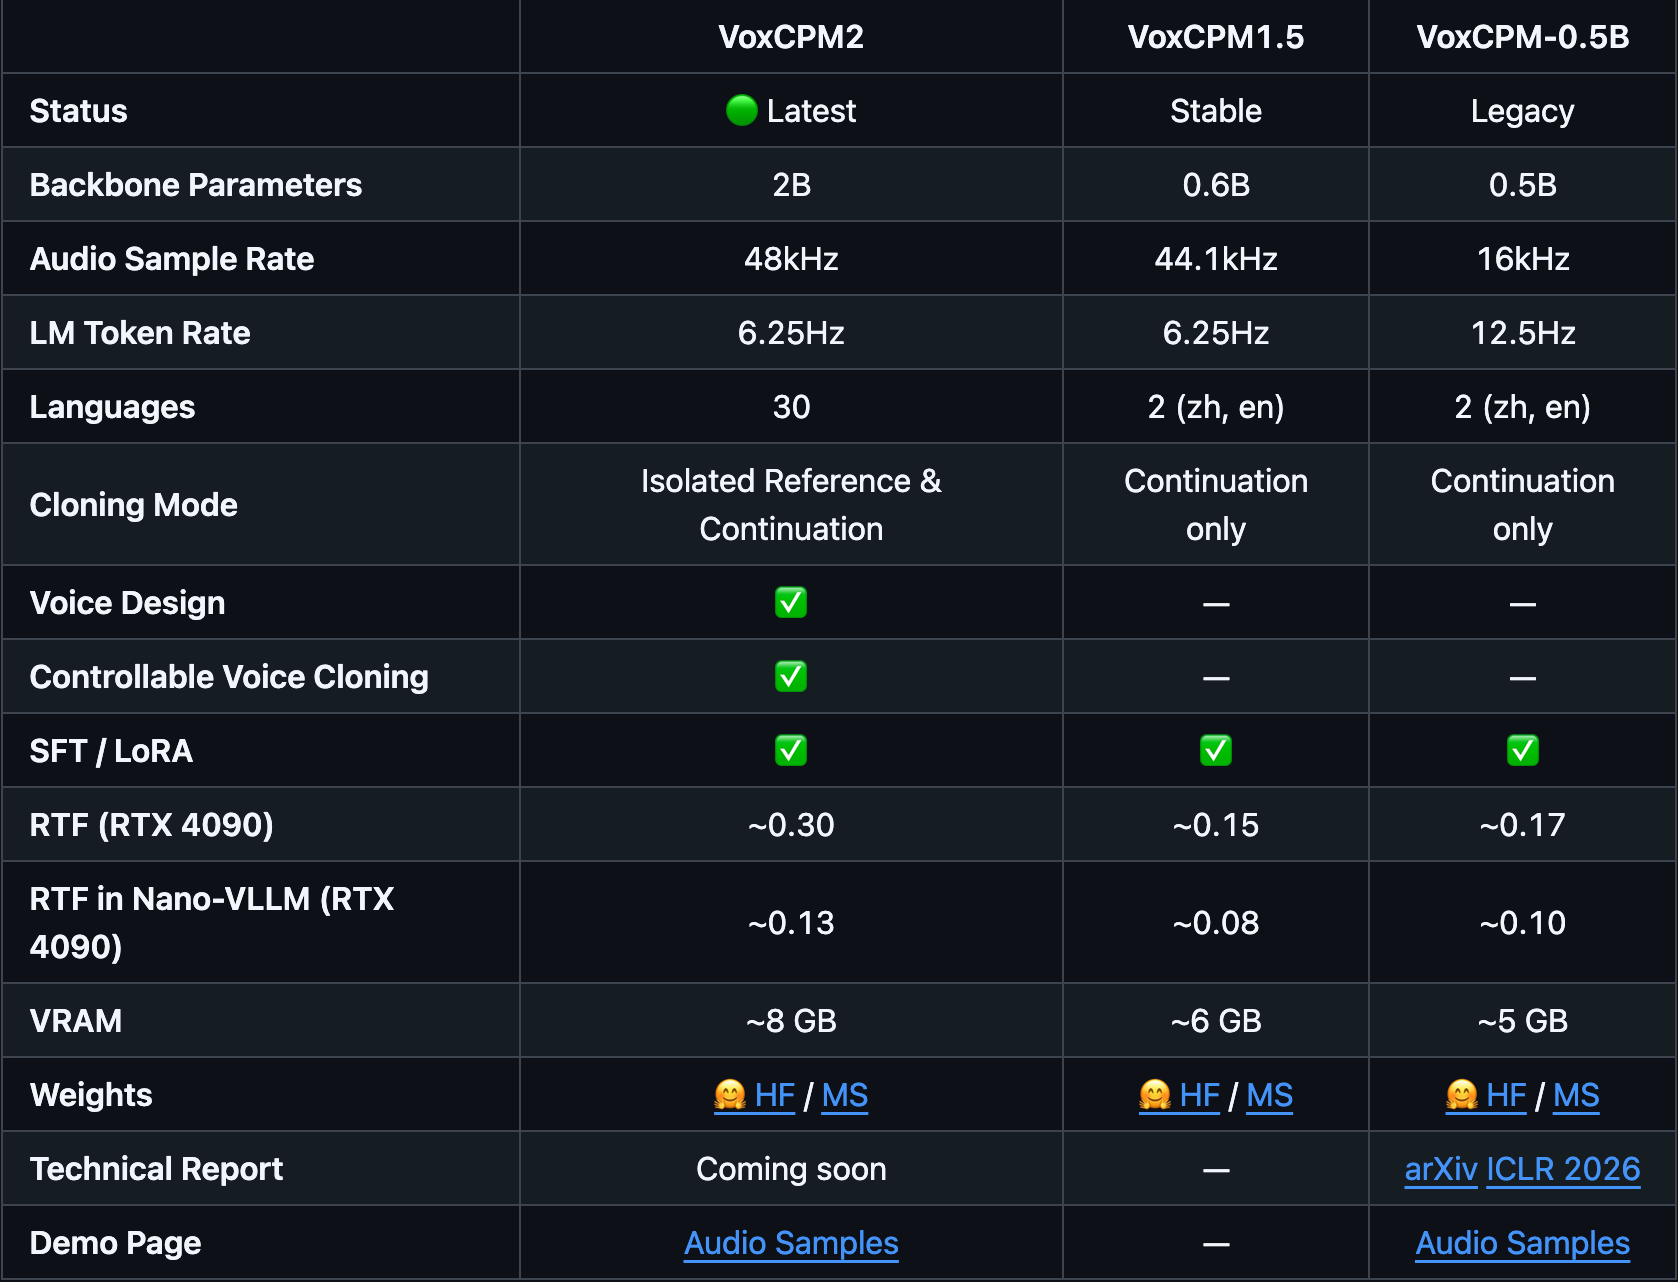Open the HF weights link for VoxCPM-0.5B
The width and height of the screenshot is (1678, 1282).
pyautogui.click(x=1487, y=1095)
